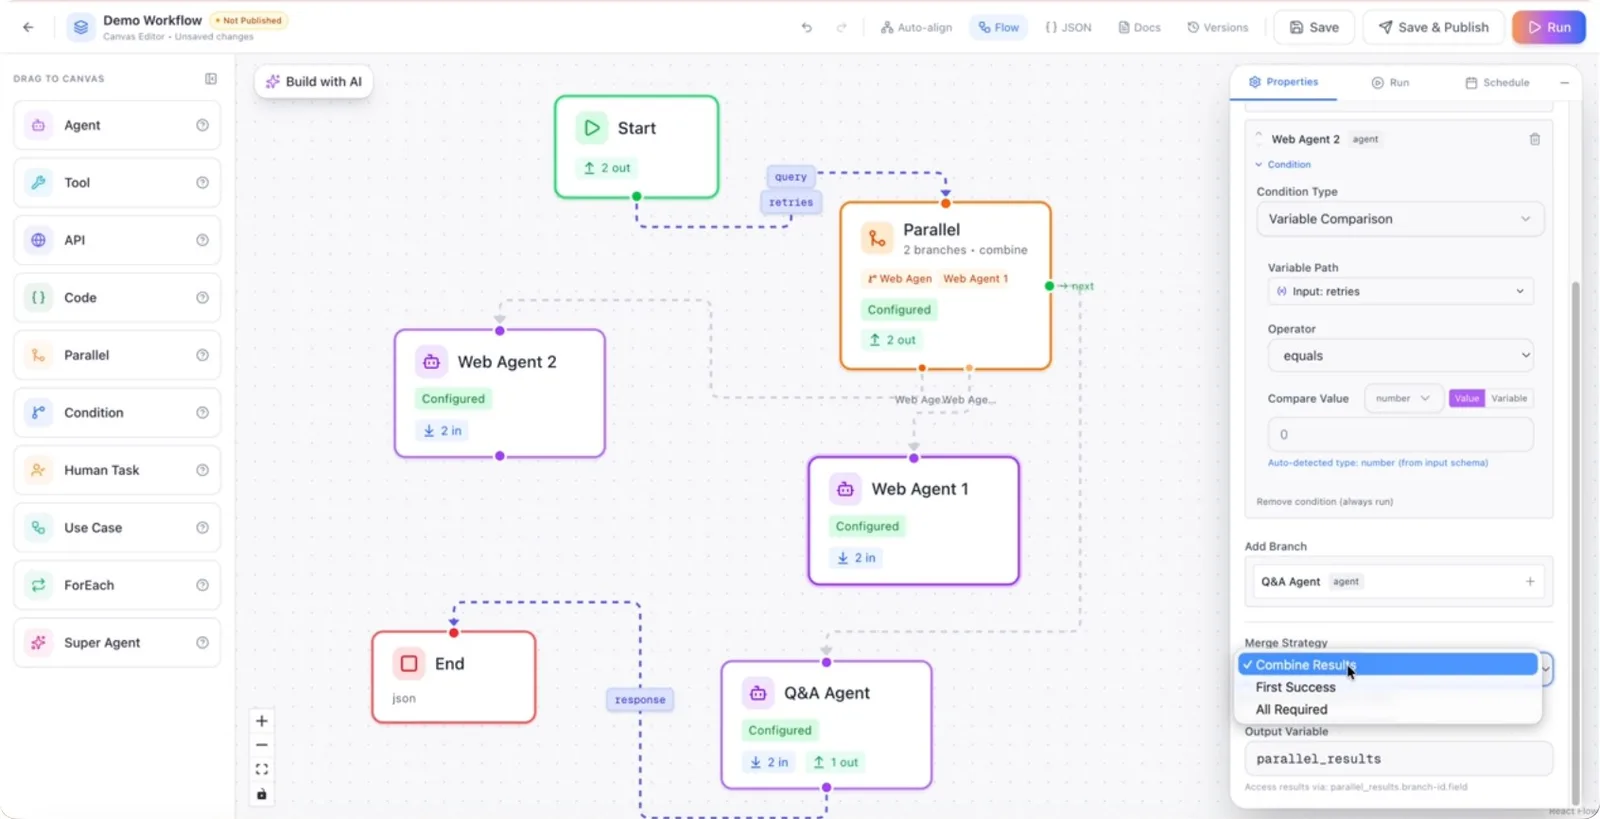Click the Output Variable field

point(1398,759)
